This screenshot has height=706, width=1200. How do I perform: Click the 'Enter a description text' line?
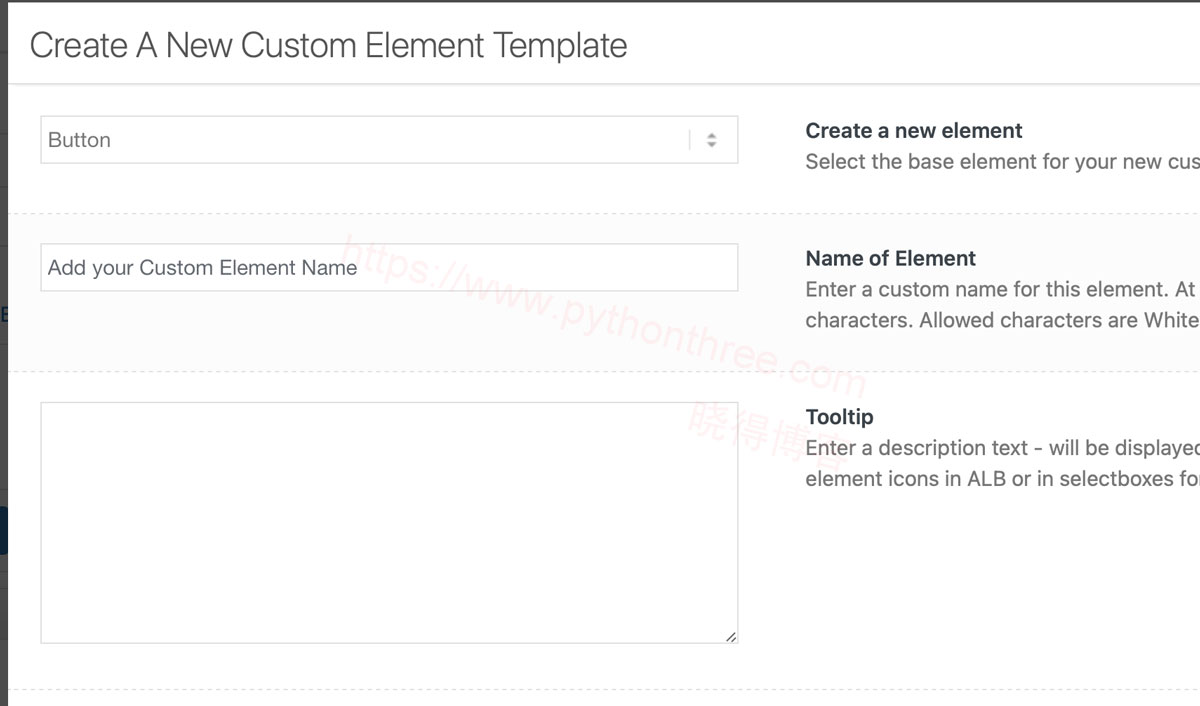pyautogui.click(x=1002, y=448)
